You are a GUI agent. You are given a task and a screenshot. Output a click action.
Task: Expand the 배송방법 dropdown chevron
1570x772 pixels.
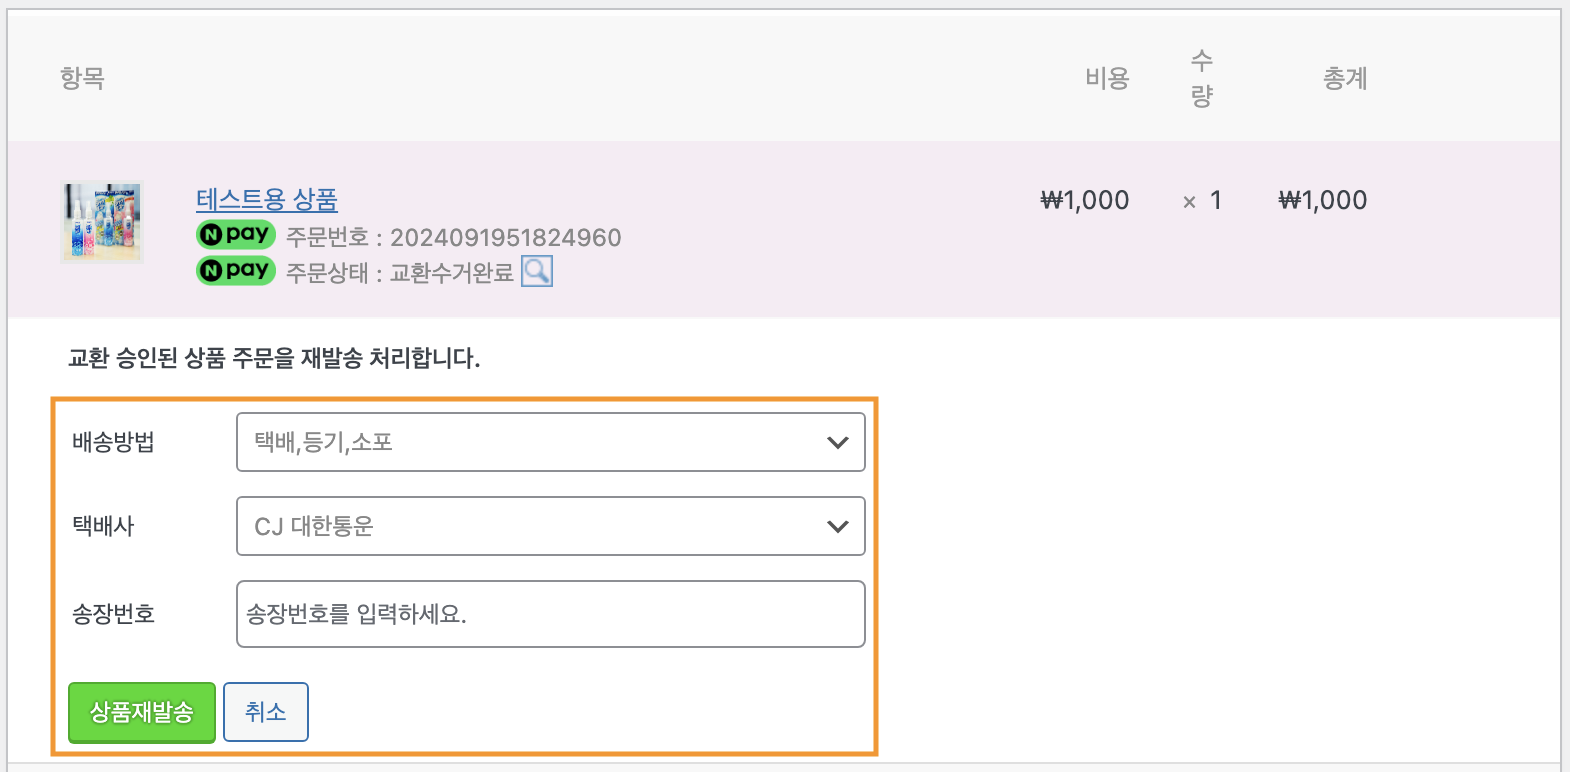[x=838, y=442]
